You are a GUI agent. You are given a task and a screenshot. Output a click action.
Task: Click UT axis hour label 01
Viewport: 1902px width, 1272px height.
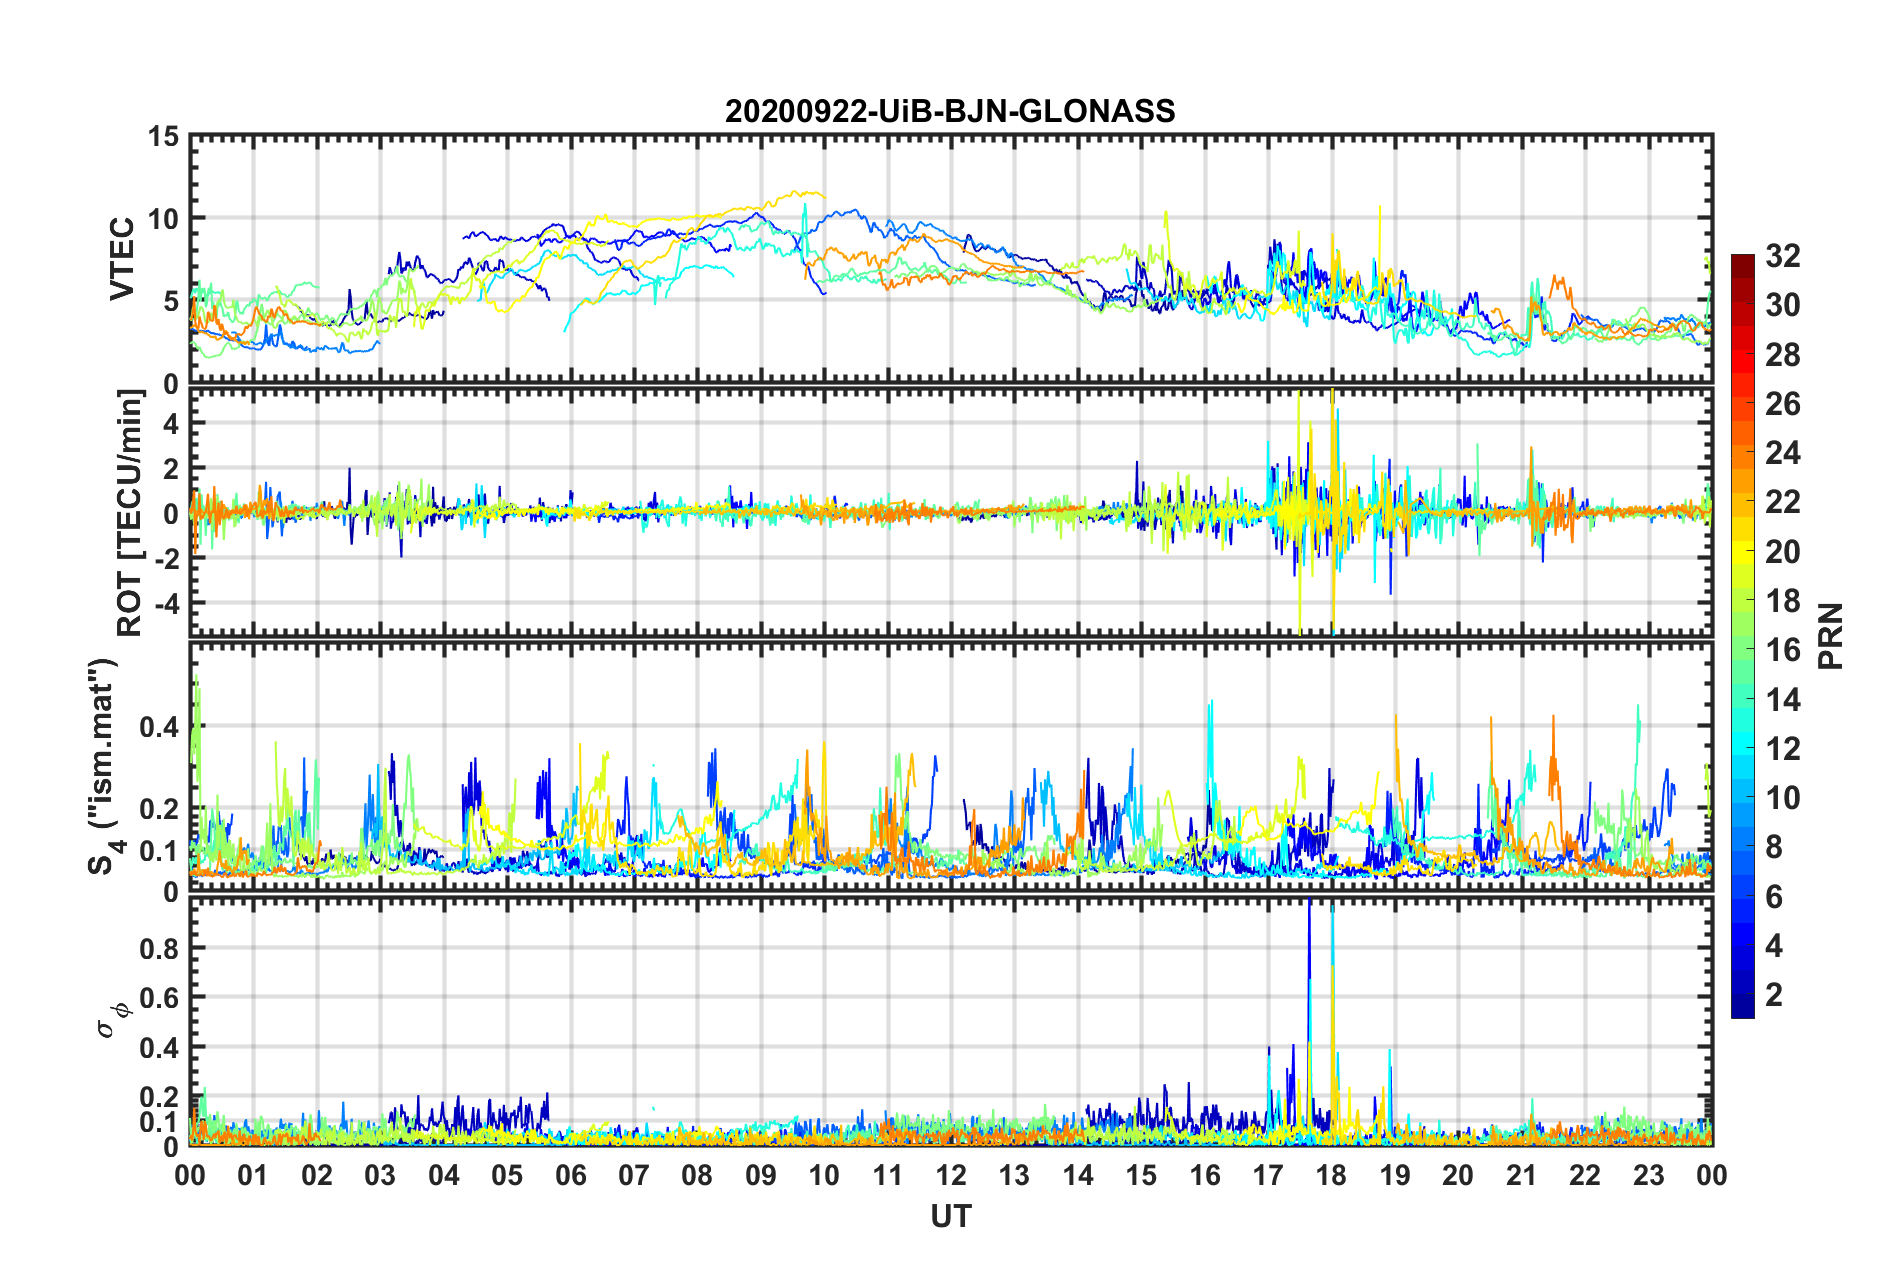[x=253, y=1176]
